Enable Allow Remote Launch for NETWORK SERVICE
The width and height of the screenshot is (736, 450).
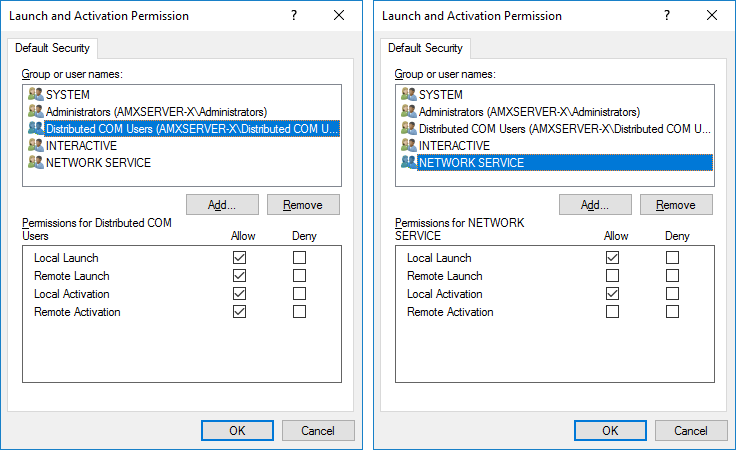(x=612, y=276)
